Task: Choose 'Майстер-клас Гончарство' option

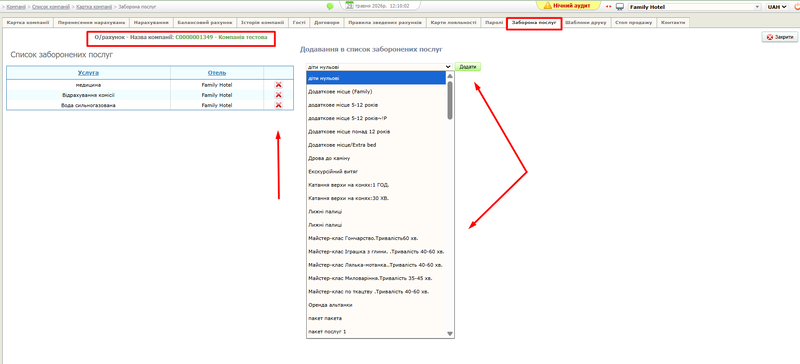Action: pos(377,238)
